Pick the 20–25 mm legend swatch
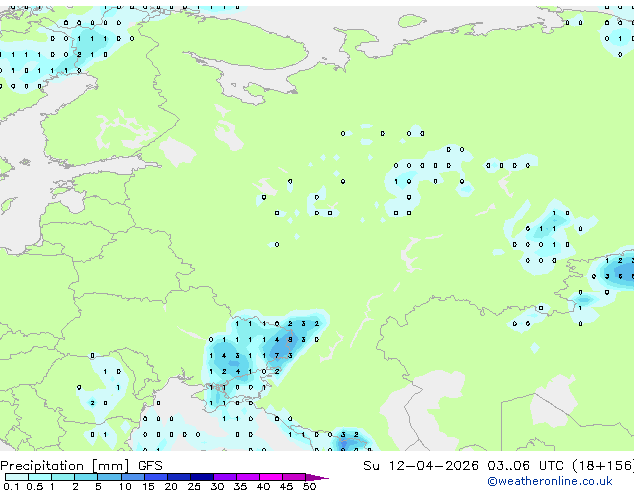Image resolution: width=634 pixels, height=490 pixels. coord(179,477)
